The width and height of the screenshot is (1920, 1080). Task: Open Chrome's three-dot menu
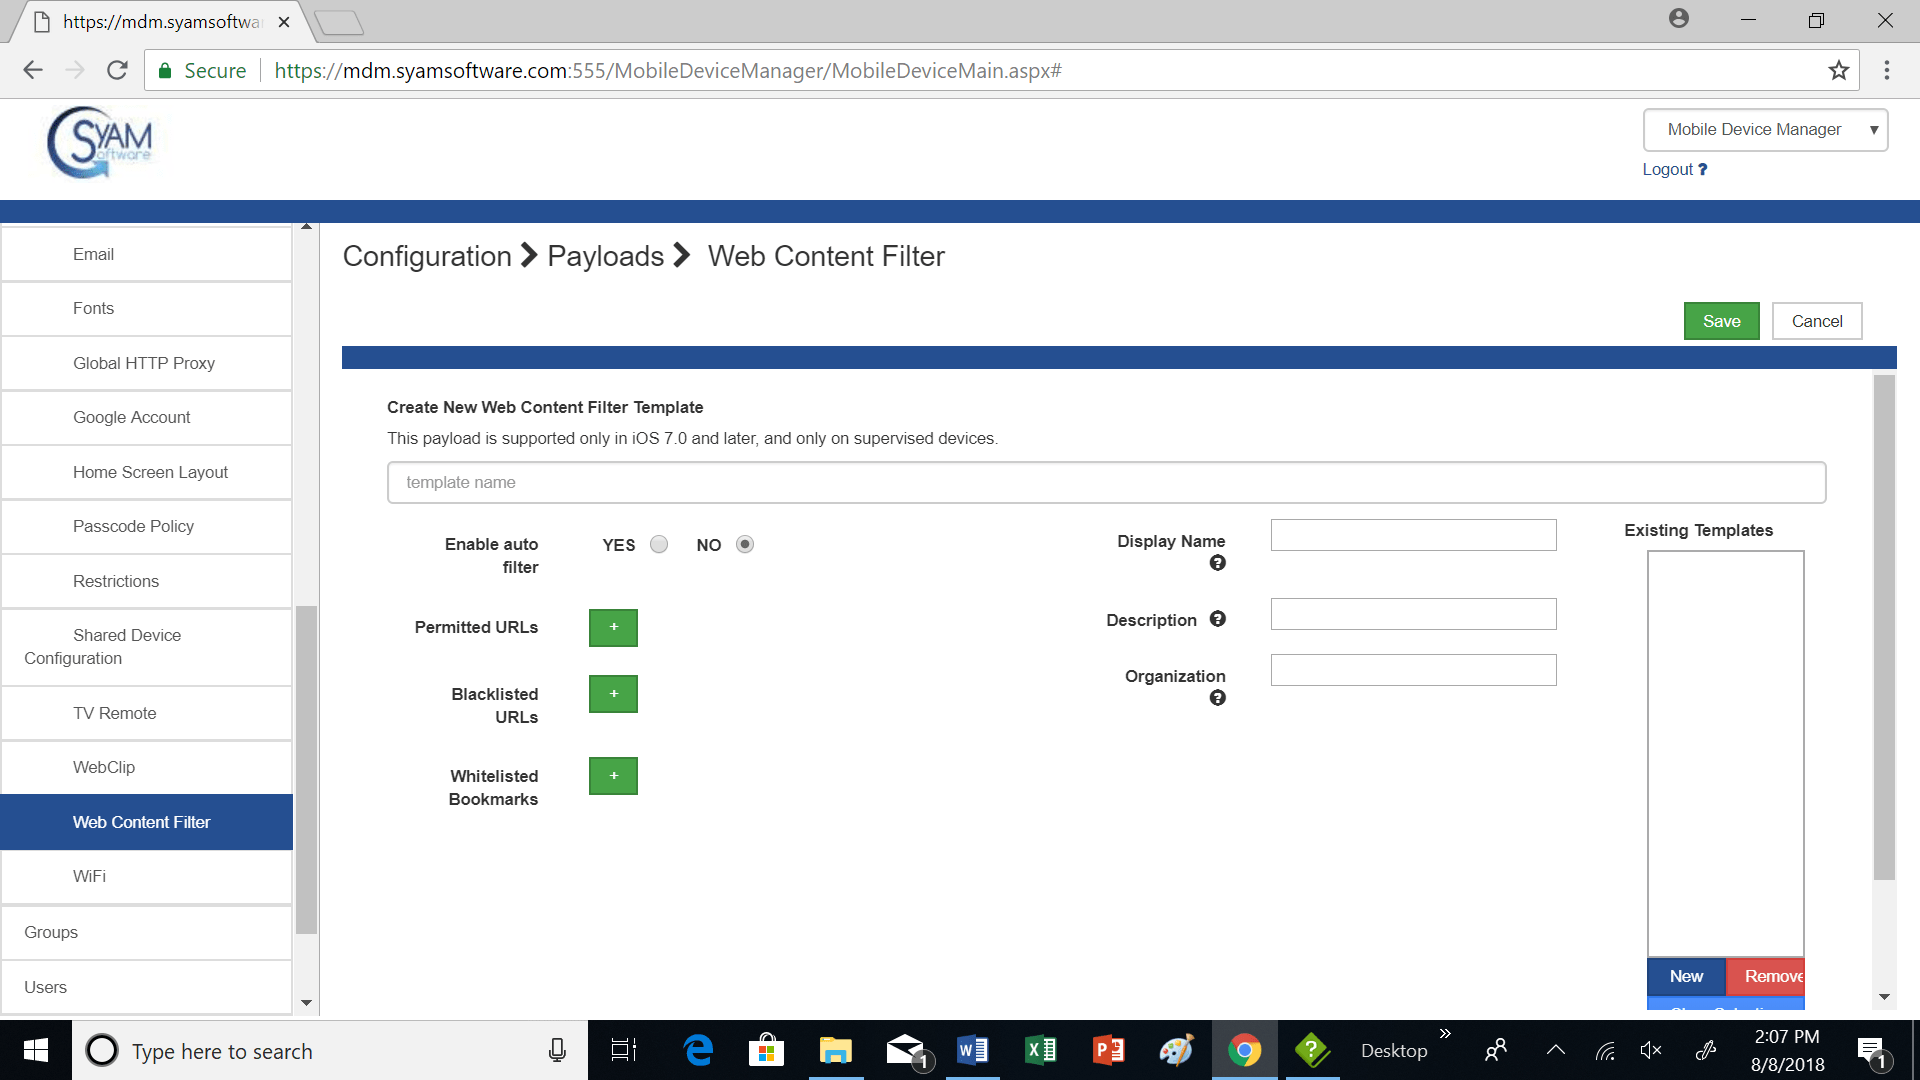coord(1886,71)
